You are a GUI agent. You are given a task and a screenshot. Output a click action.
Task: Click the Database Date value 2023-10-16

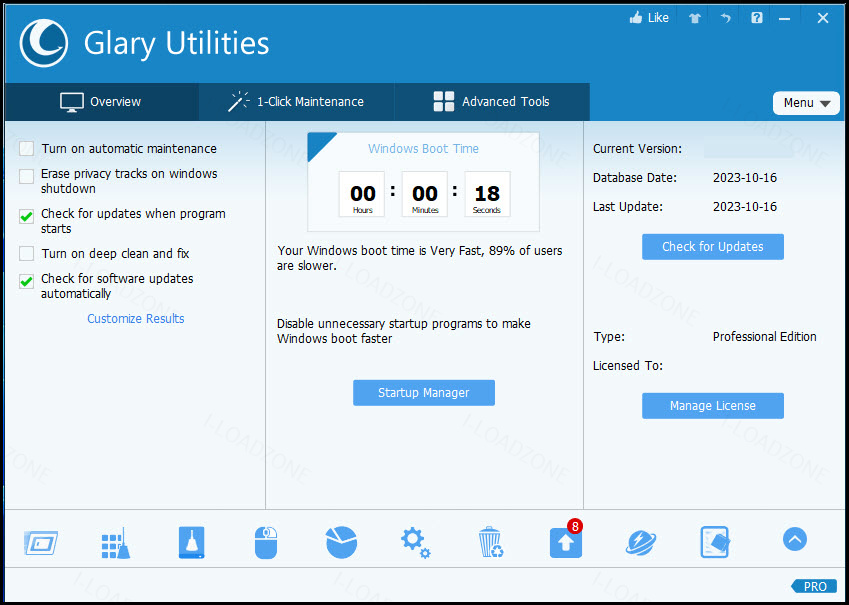click(x=745, y=178)
